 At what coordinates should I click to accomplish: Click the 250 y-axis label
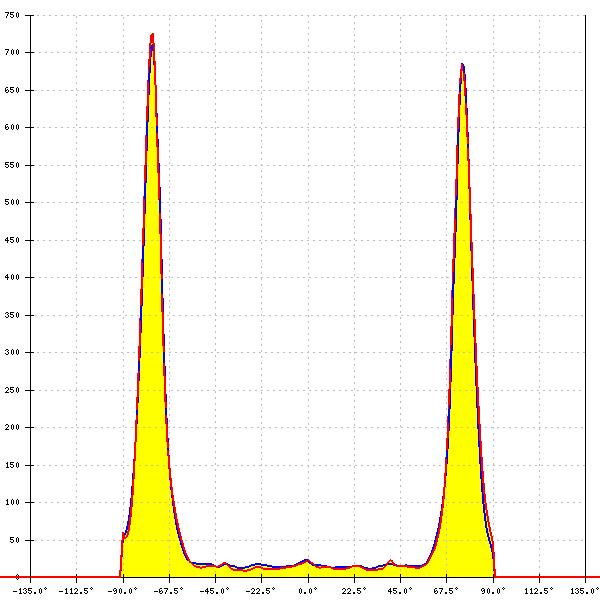(12, 390)
